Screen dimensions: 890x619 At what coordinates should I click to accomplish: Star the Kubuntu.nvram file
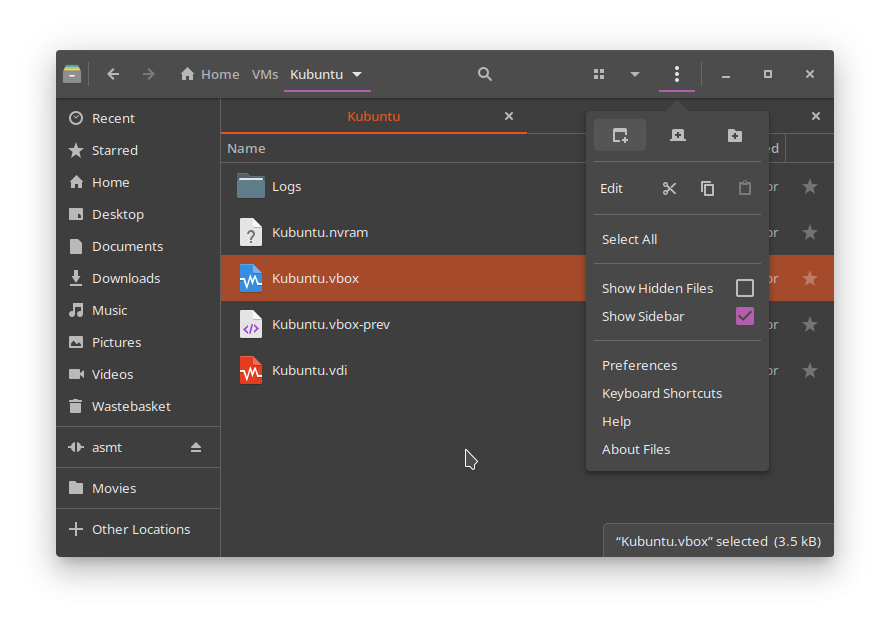pyautogui.click(x=810, y=233)
